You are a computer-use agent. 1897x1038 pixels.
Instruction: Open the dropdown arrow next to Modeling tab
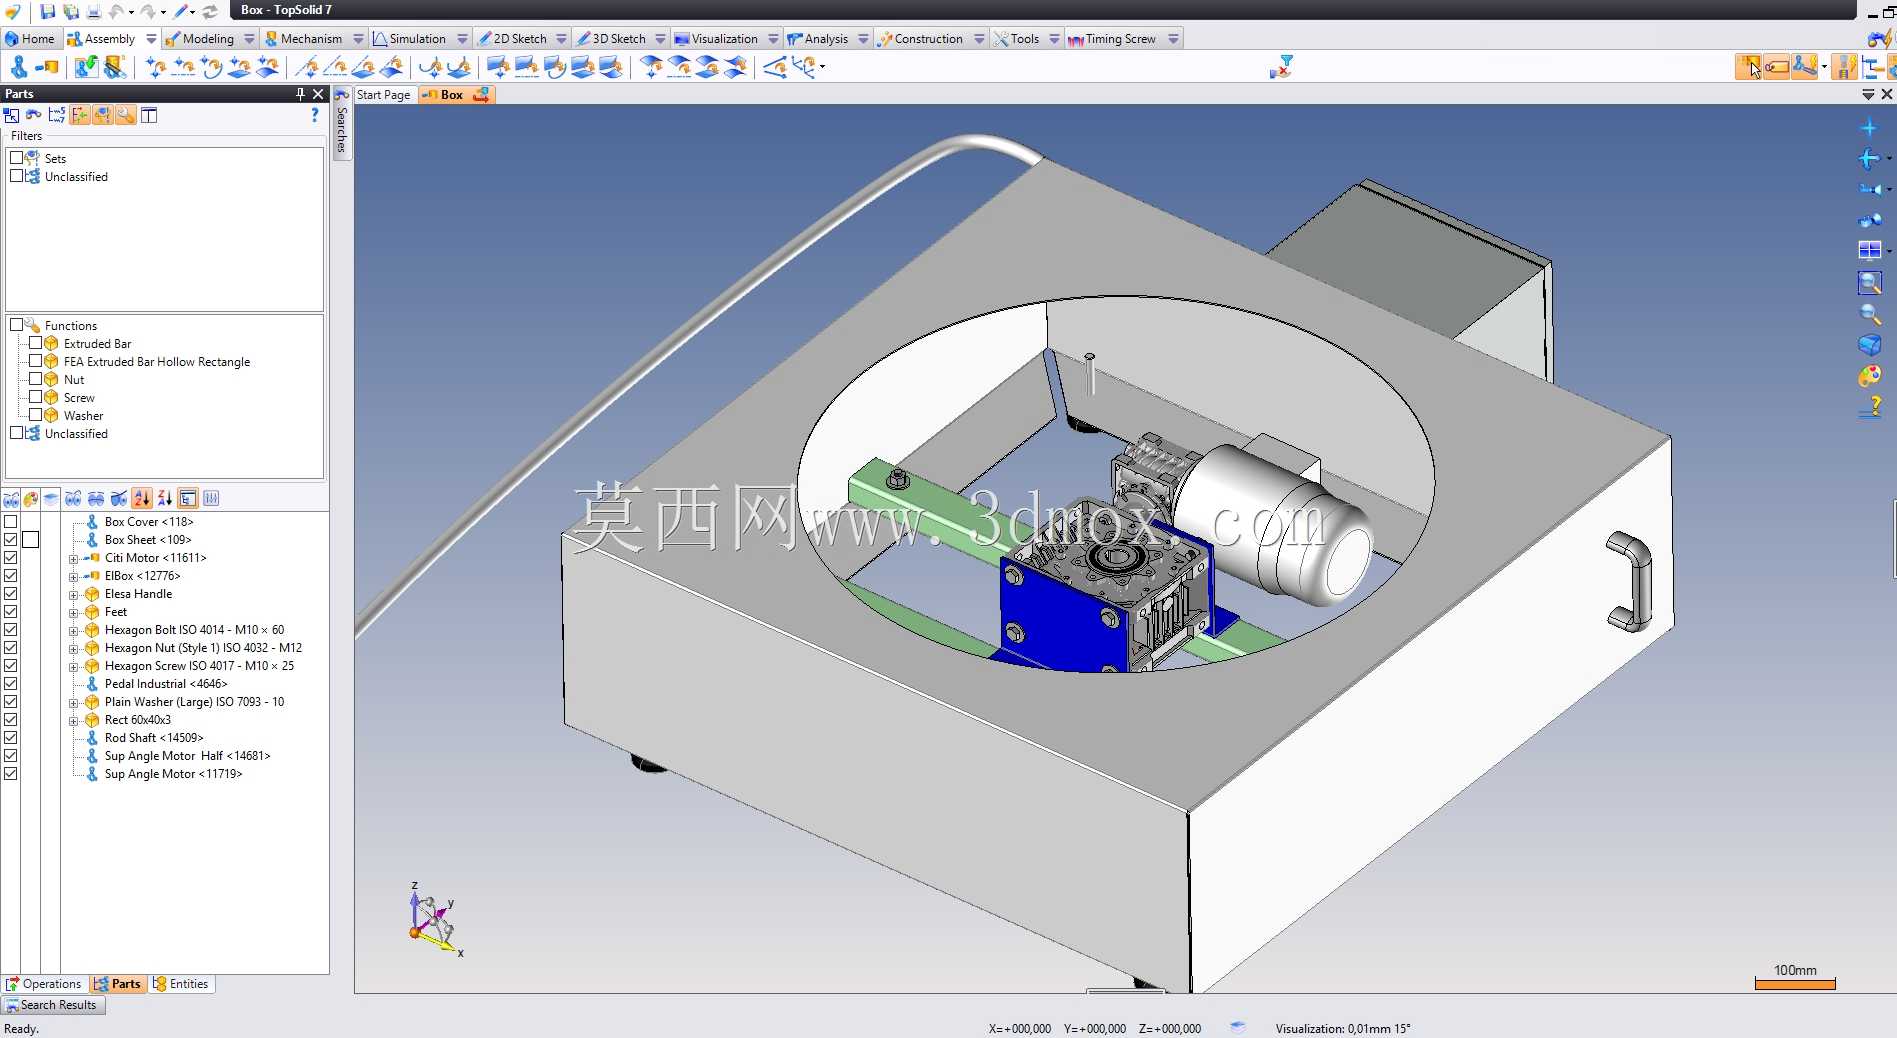249,39
